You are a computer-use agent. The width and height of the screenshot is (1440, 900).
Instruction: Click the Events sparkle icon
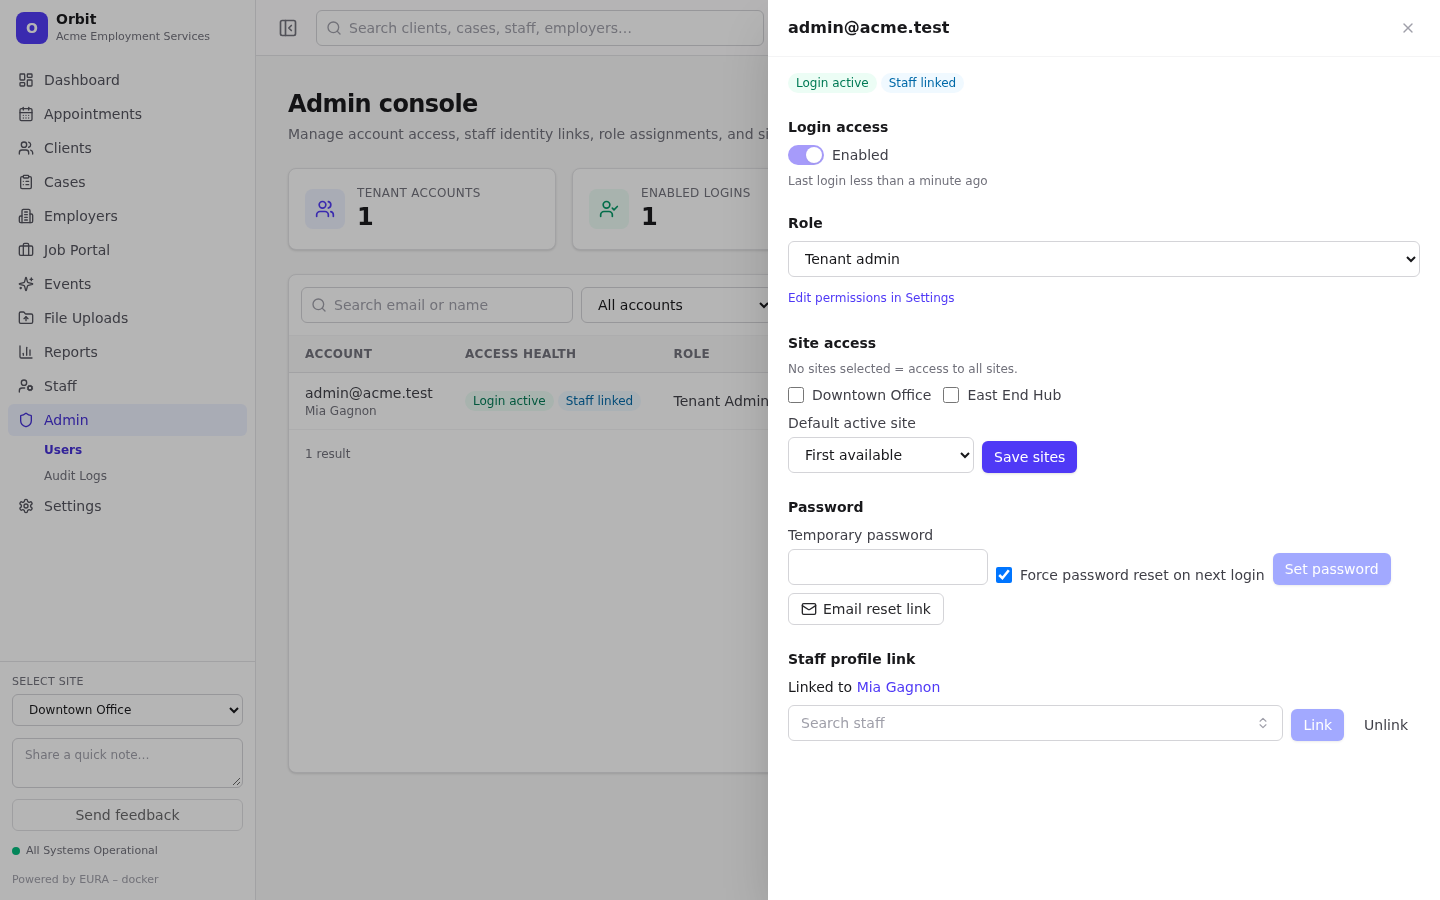26,284
